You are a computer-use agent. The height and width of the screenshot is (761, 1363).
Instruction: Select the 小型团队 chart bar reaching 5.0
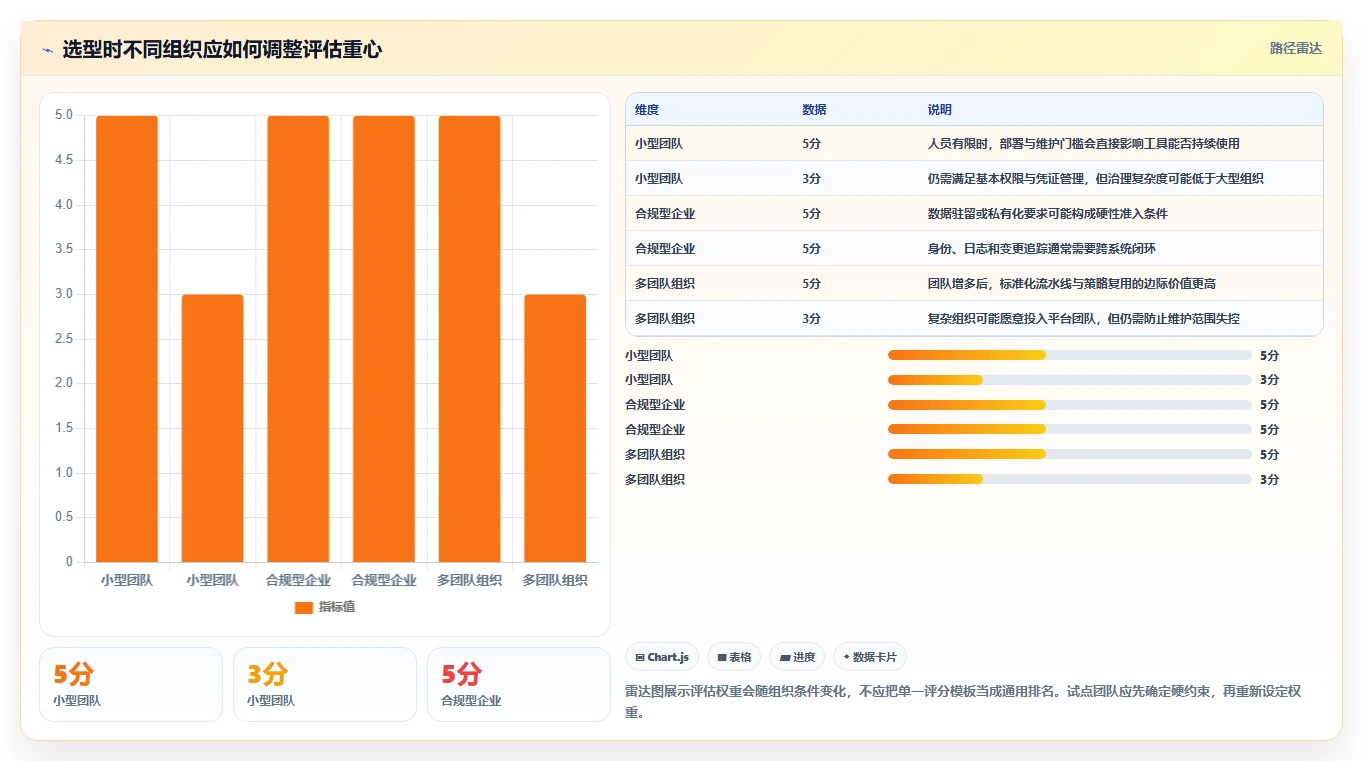(x=127, y=339)
